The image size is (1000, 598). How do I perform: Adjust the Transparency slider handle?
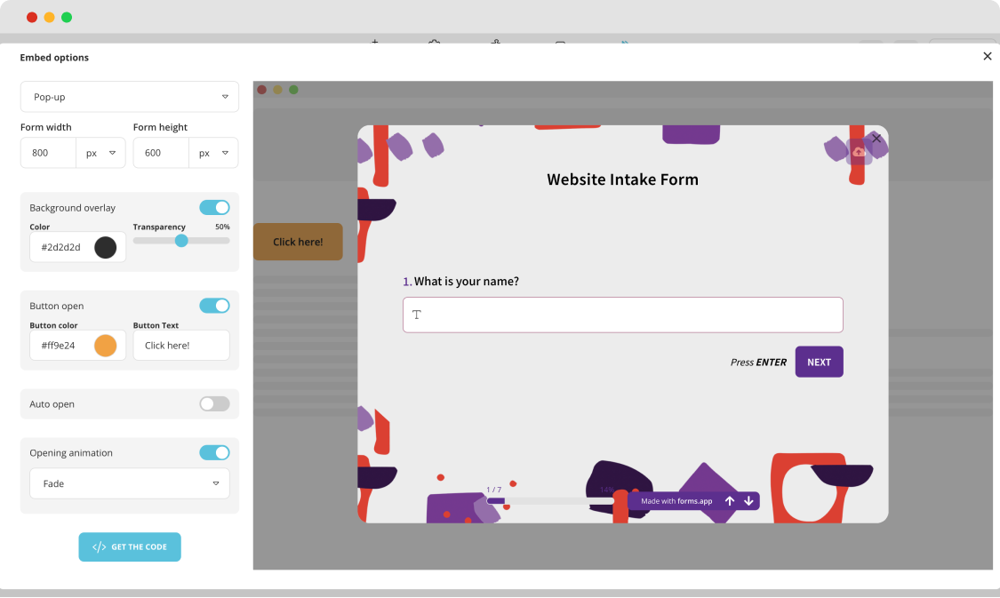click(181, 240)
